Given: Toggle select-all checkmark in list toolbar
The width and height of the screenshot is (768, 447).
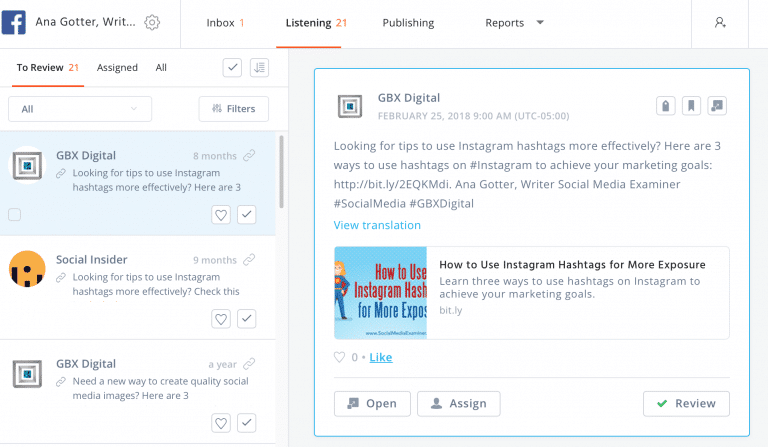Looking at the screenshot, I should [232, 68].
